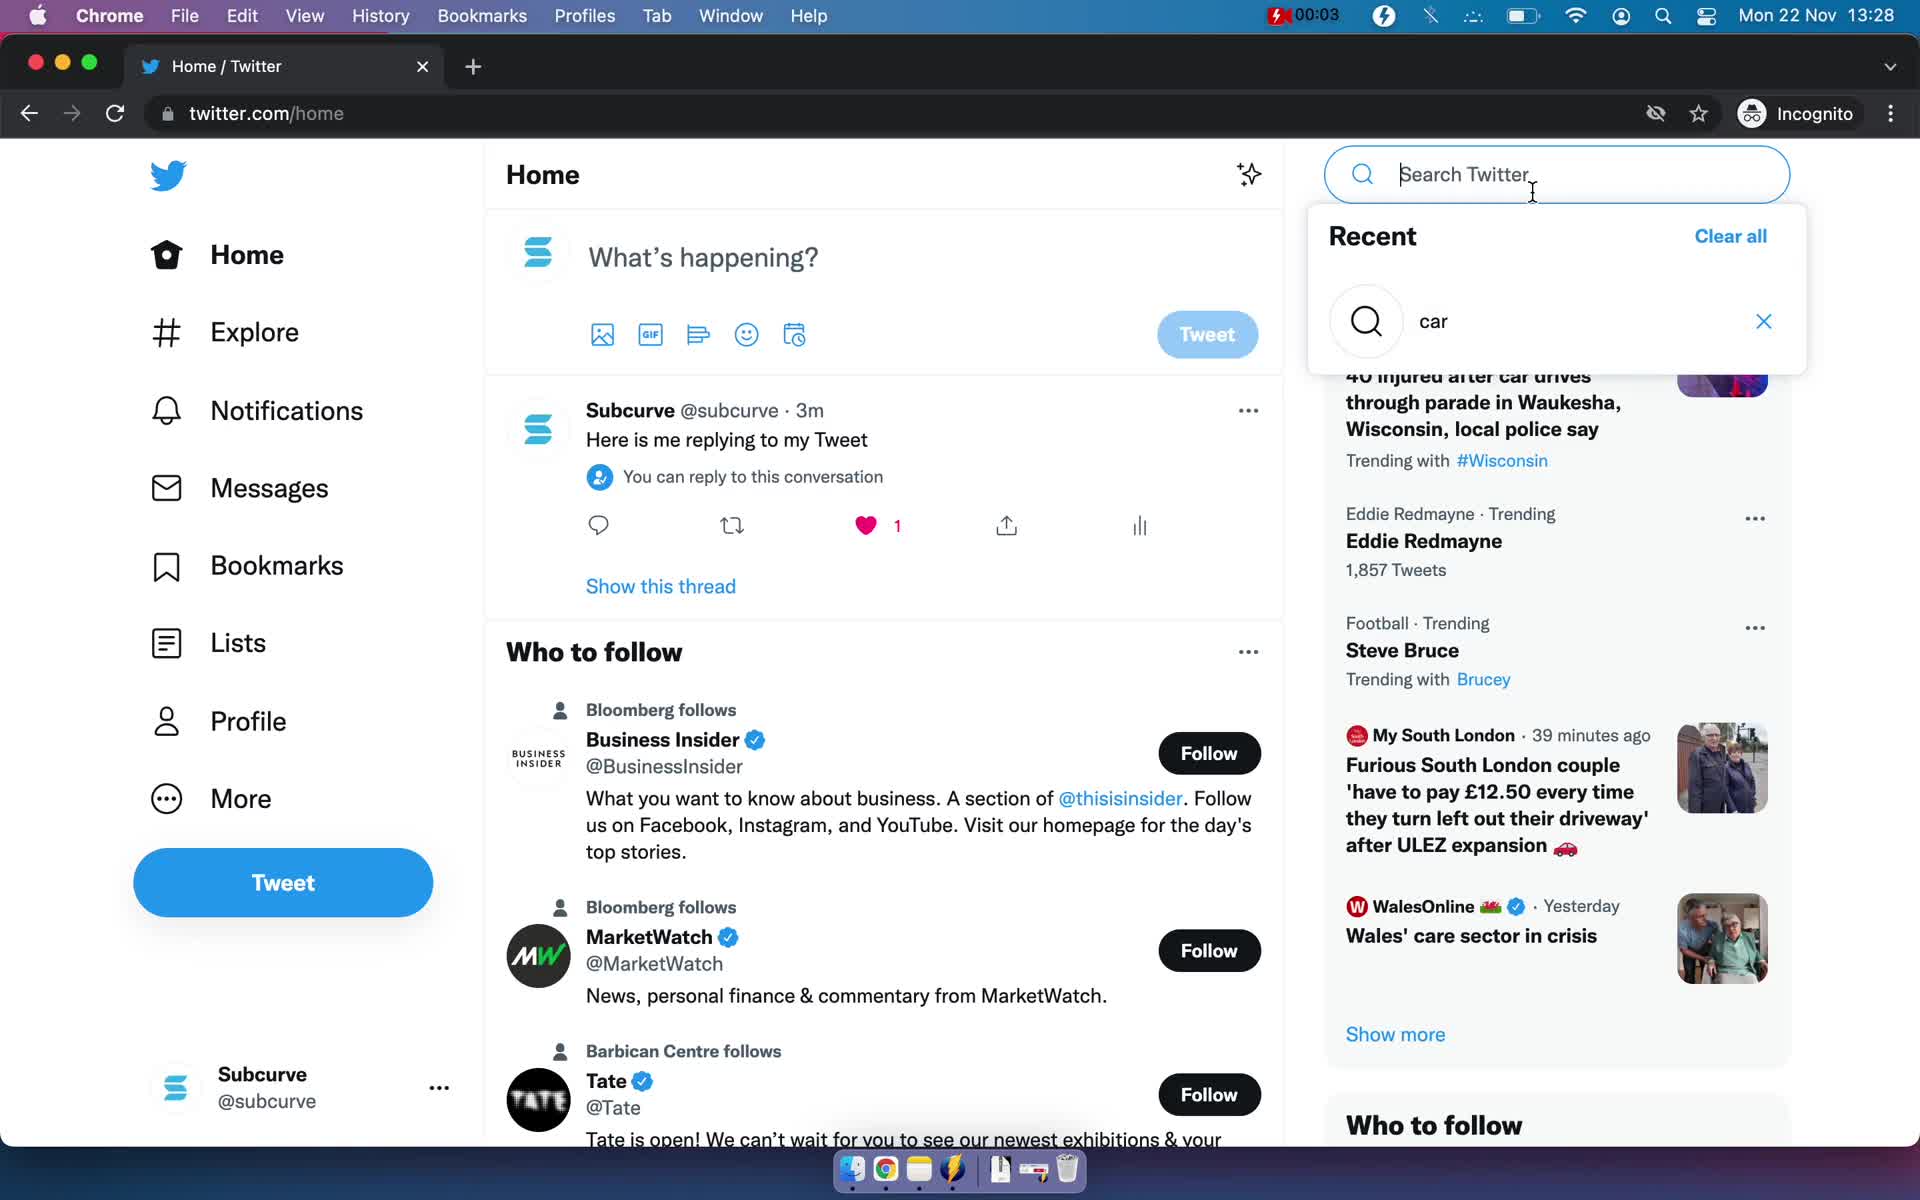Screen dimensions: 1920x1200
Task: Open the Window menu
Action: coord(730,16)
